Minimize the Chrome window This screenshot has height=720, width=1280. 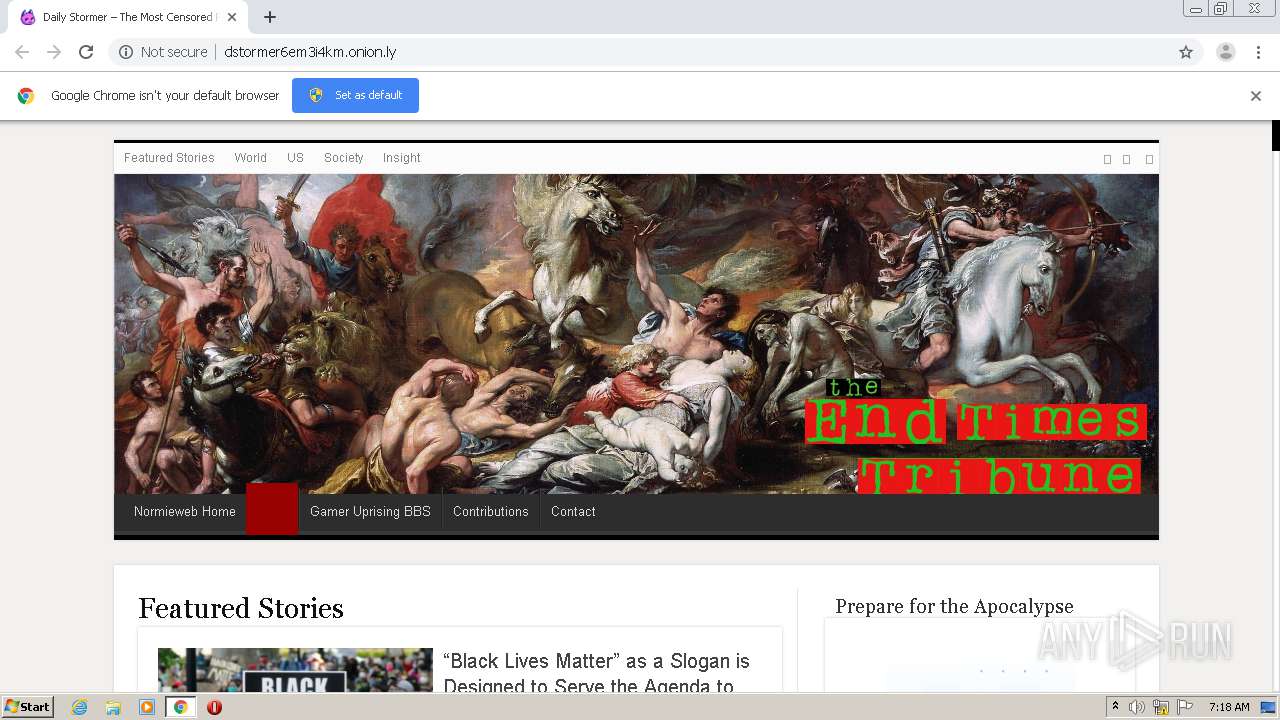pos(1196,9)
